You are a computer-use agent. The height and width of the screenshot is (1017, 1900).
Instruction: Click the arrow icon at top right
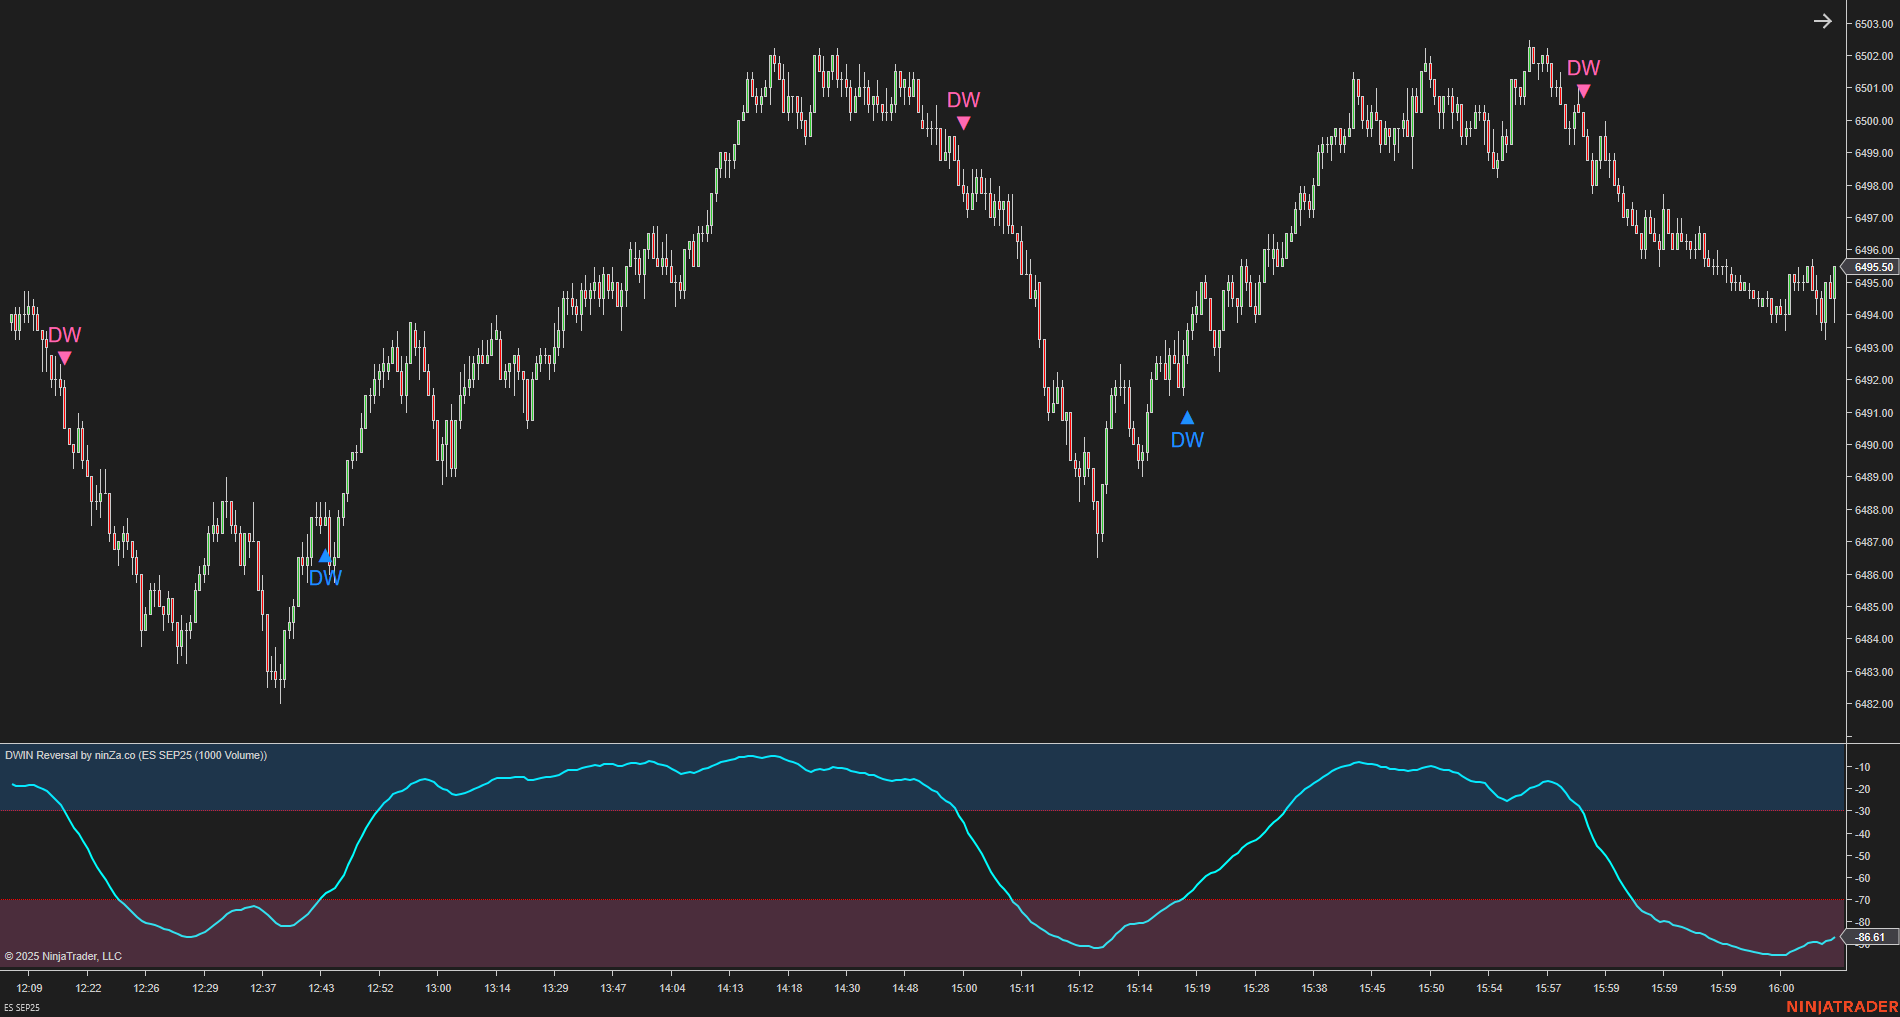click(1822, 20)
